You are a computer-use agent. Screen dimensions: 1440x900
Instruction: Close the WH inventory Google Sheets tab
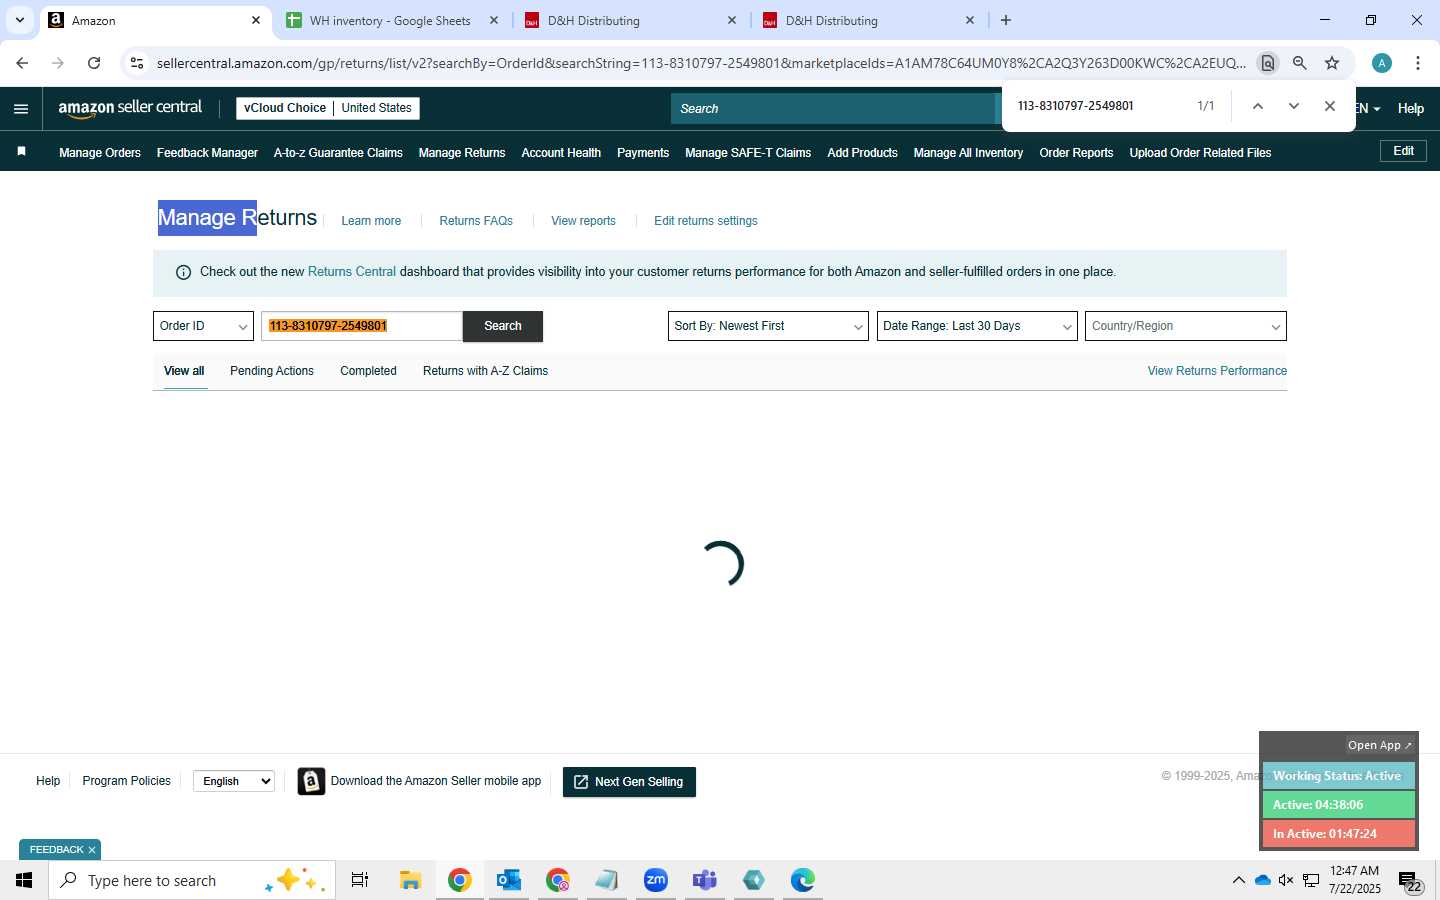[x=494, y=20]
